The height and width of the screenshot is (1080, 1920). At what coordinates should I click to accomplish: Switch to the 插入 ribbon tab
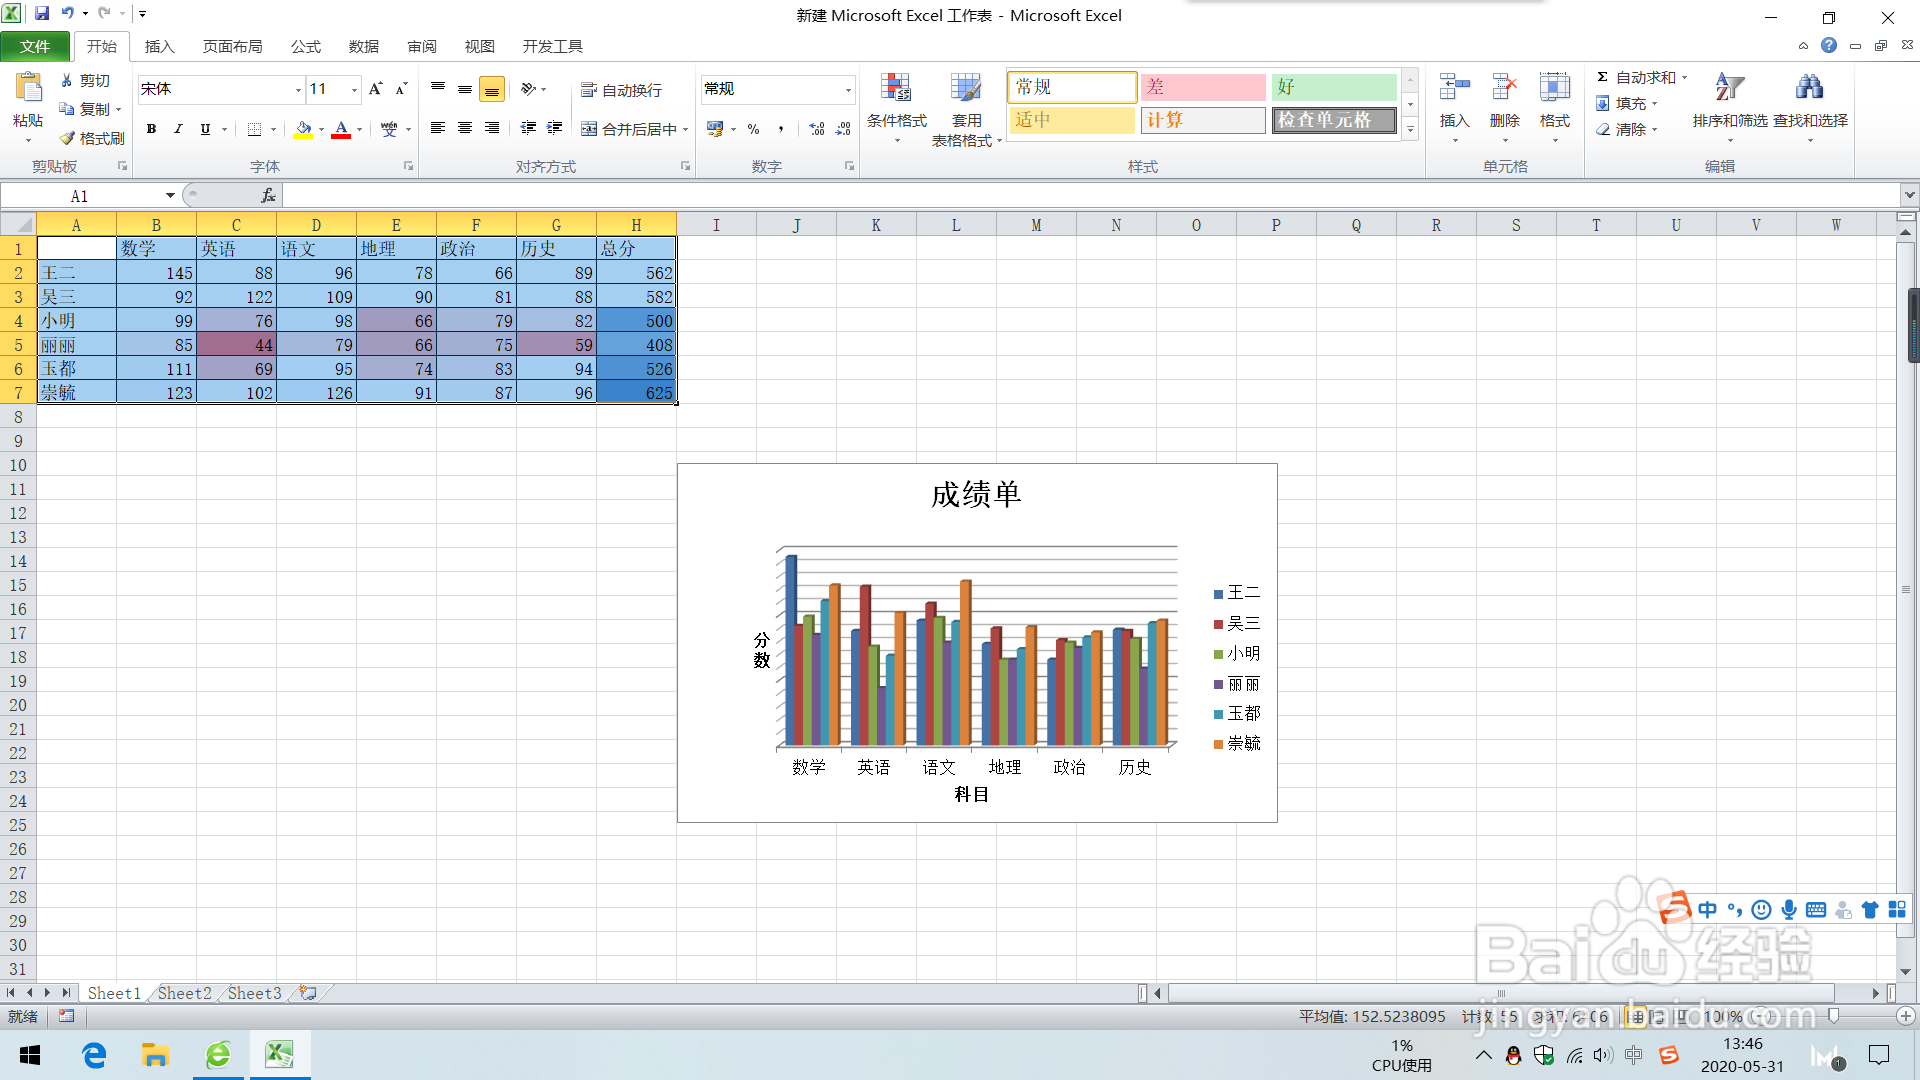160,46
